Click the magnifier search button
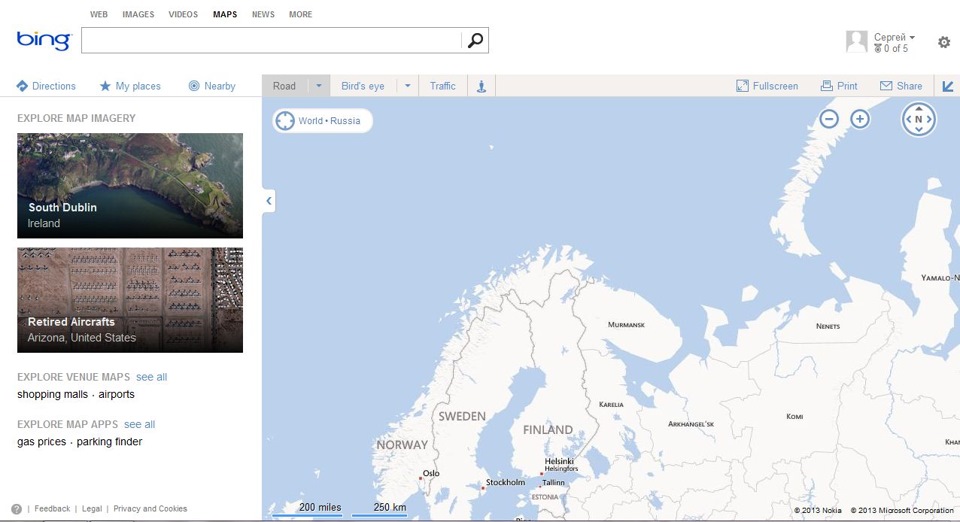The width and height of the screenshot is (960, 522). pyautogui.click(x=475, y=40)
